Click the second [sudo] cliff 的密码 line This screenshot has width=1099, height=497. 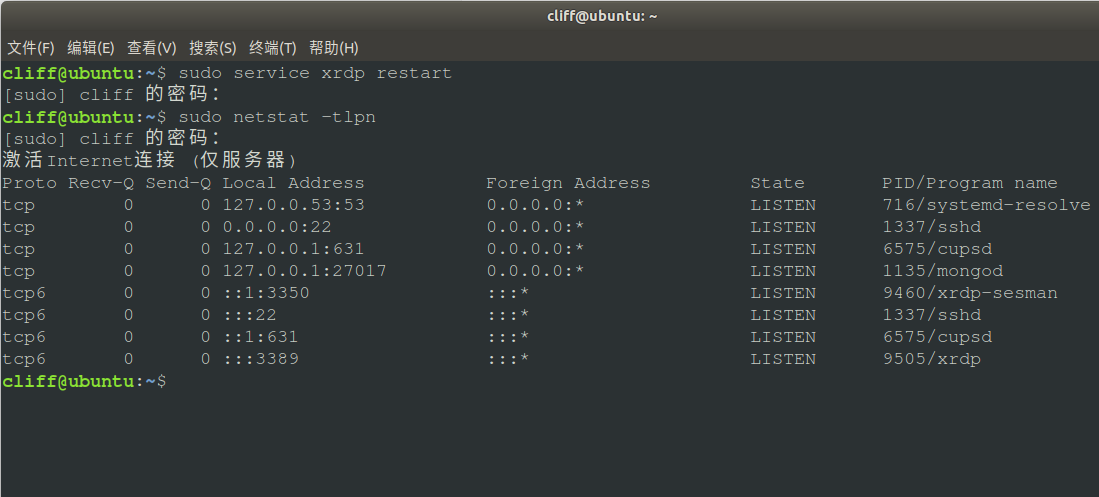[x=112, y=139]
